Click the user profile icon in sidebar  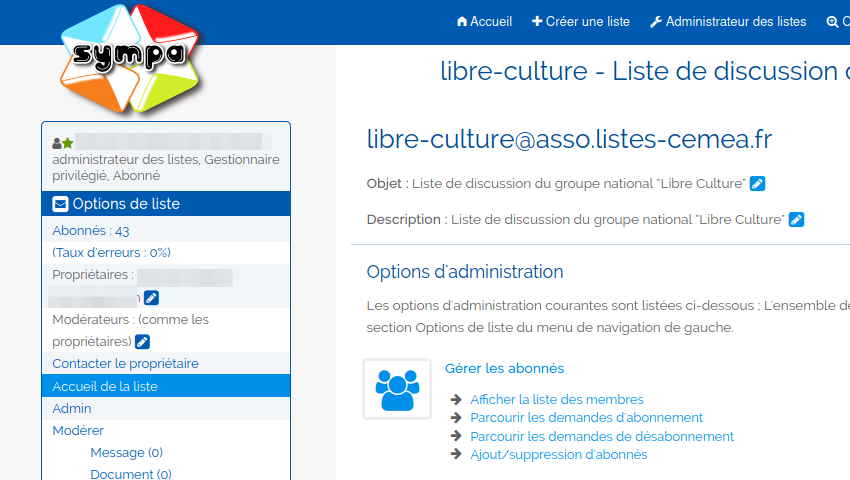pyautogui.click(x=62, y=143)
